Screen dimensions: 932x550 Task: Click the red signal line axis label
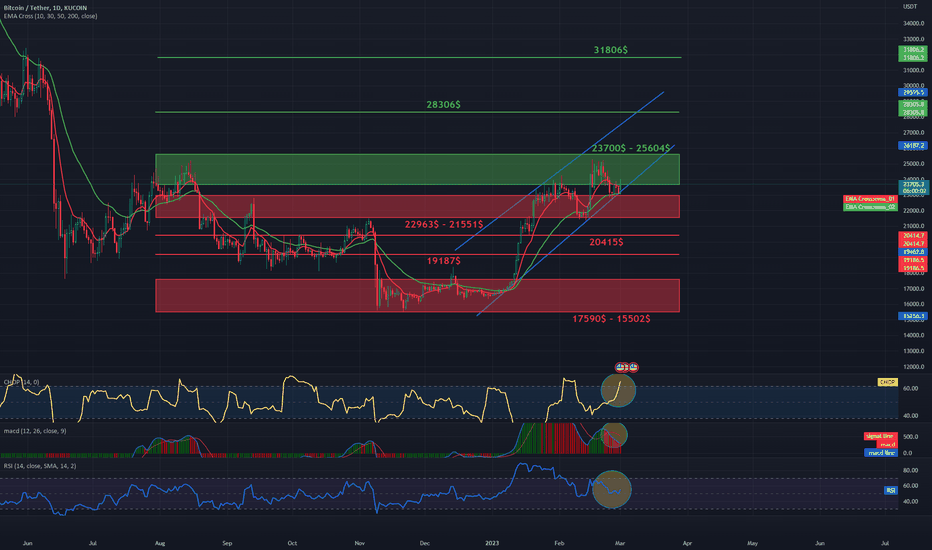(880, 436)
